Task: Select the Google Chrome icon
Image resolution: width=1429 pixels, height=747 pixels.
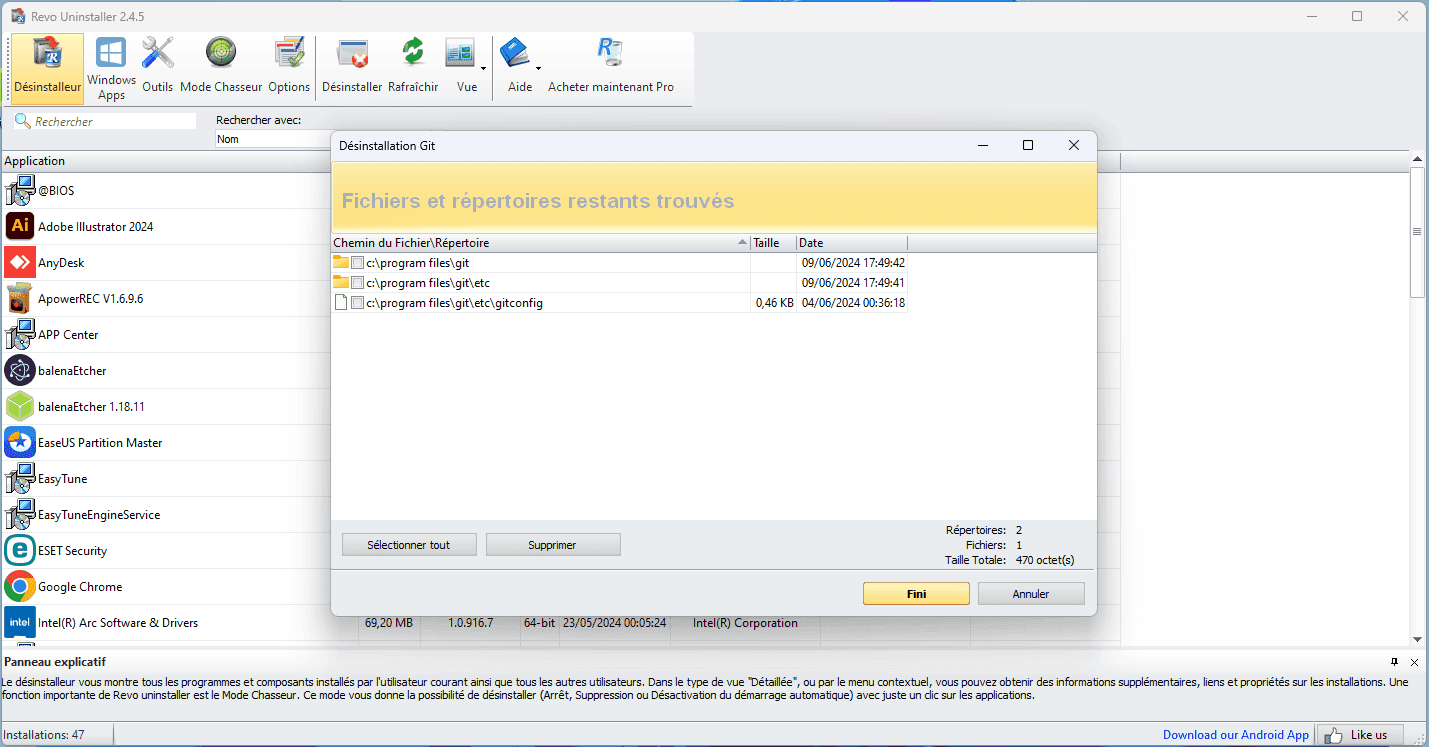Action: pos(20,586)
